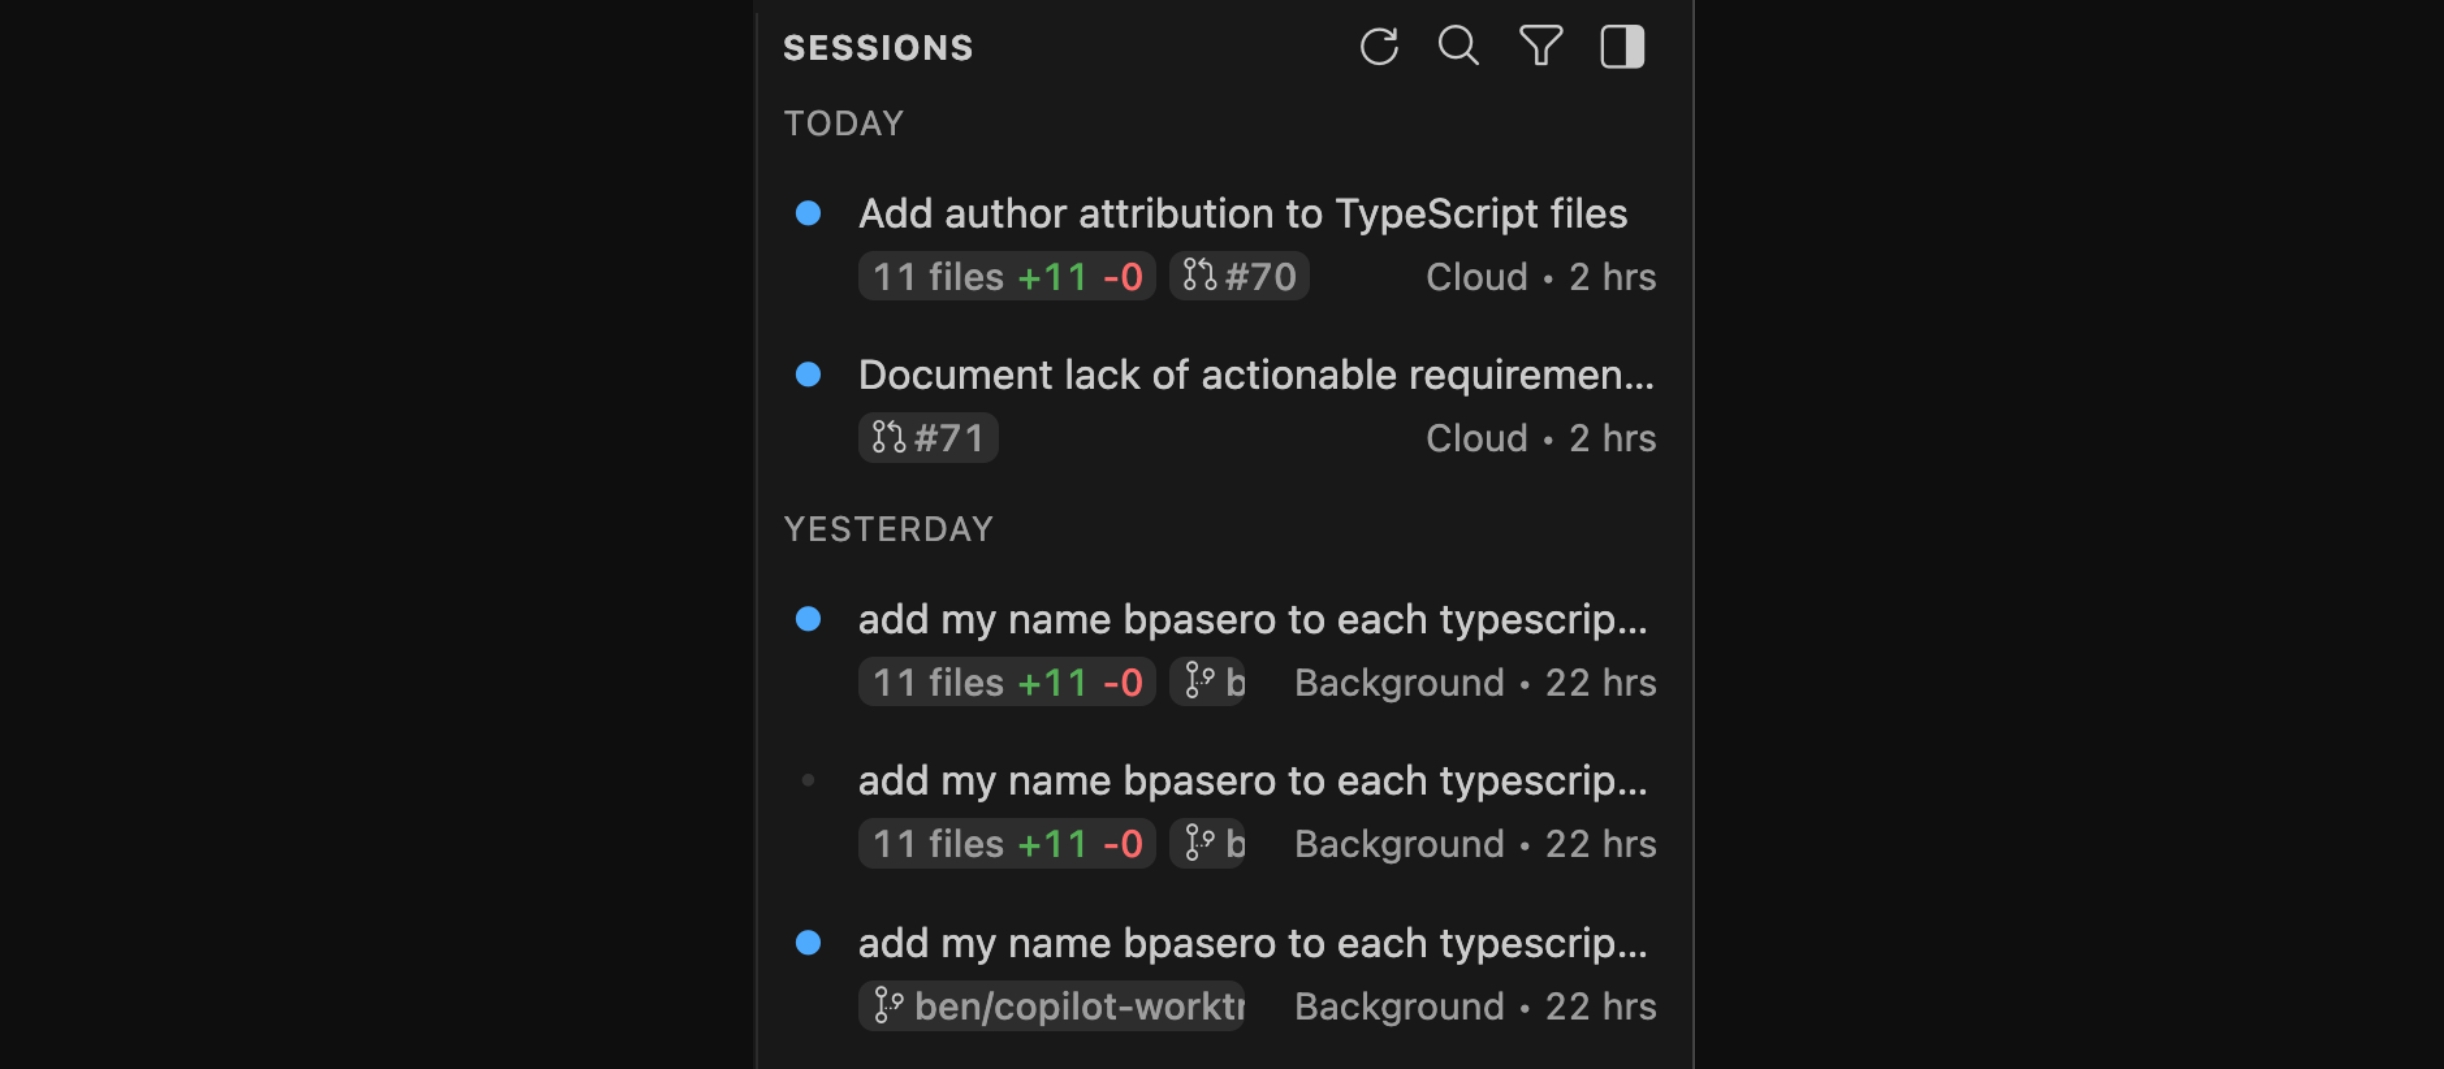Open 'Add author attribution to TypeScript files' session
2444x1069 pixels.
[x=1242, y=213]
